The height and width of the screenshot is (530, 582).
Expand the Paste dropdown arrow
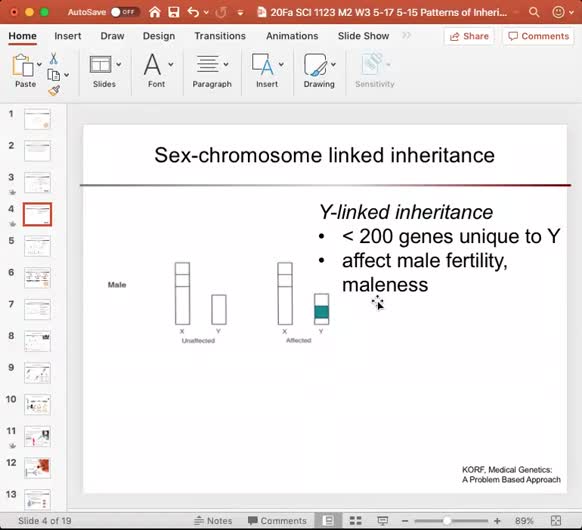39,64
